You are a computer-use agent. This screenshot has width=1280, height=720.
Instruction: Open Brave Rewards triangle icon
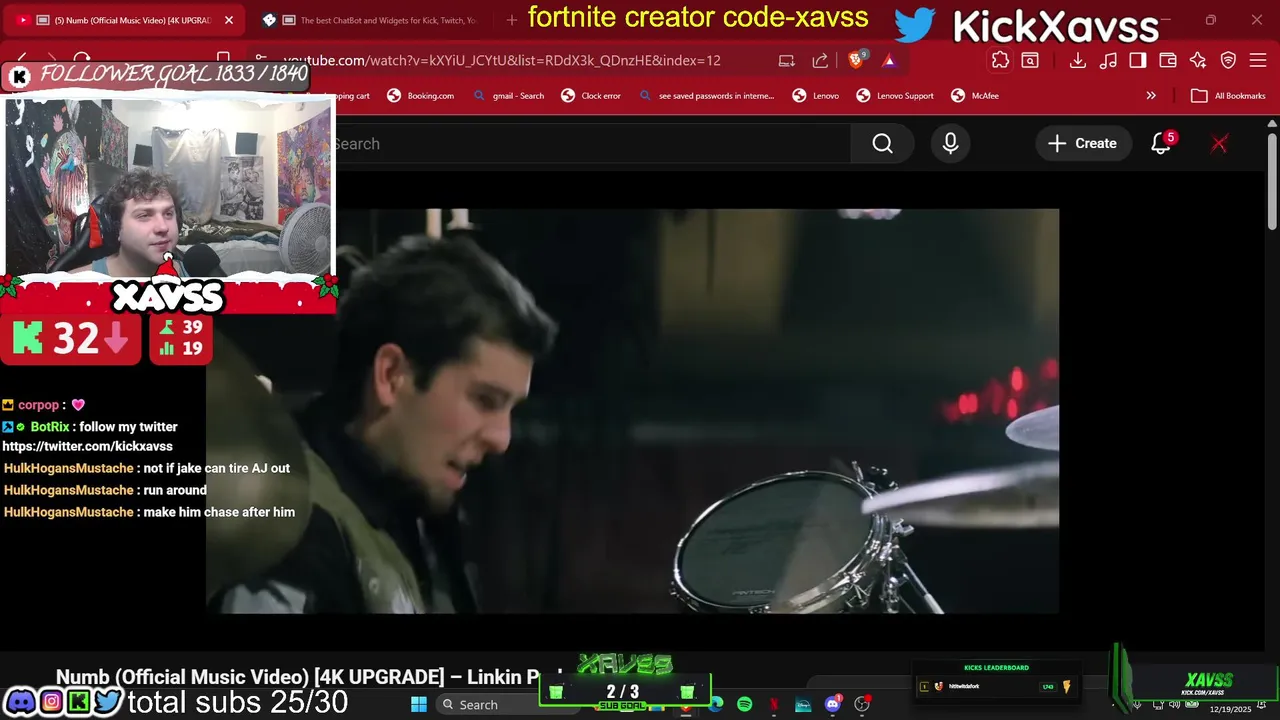tap(889, 60)
